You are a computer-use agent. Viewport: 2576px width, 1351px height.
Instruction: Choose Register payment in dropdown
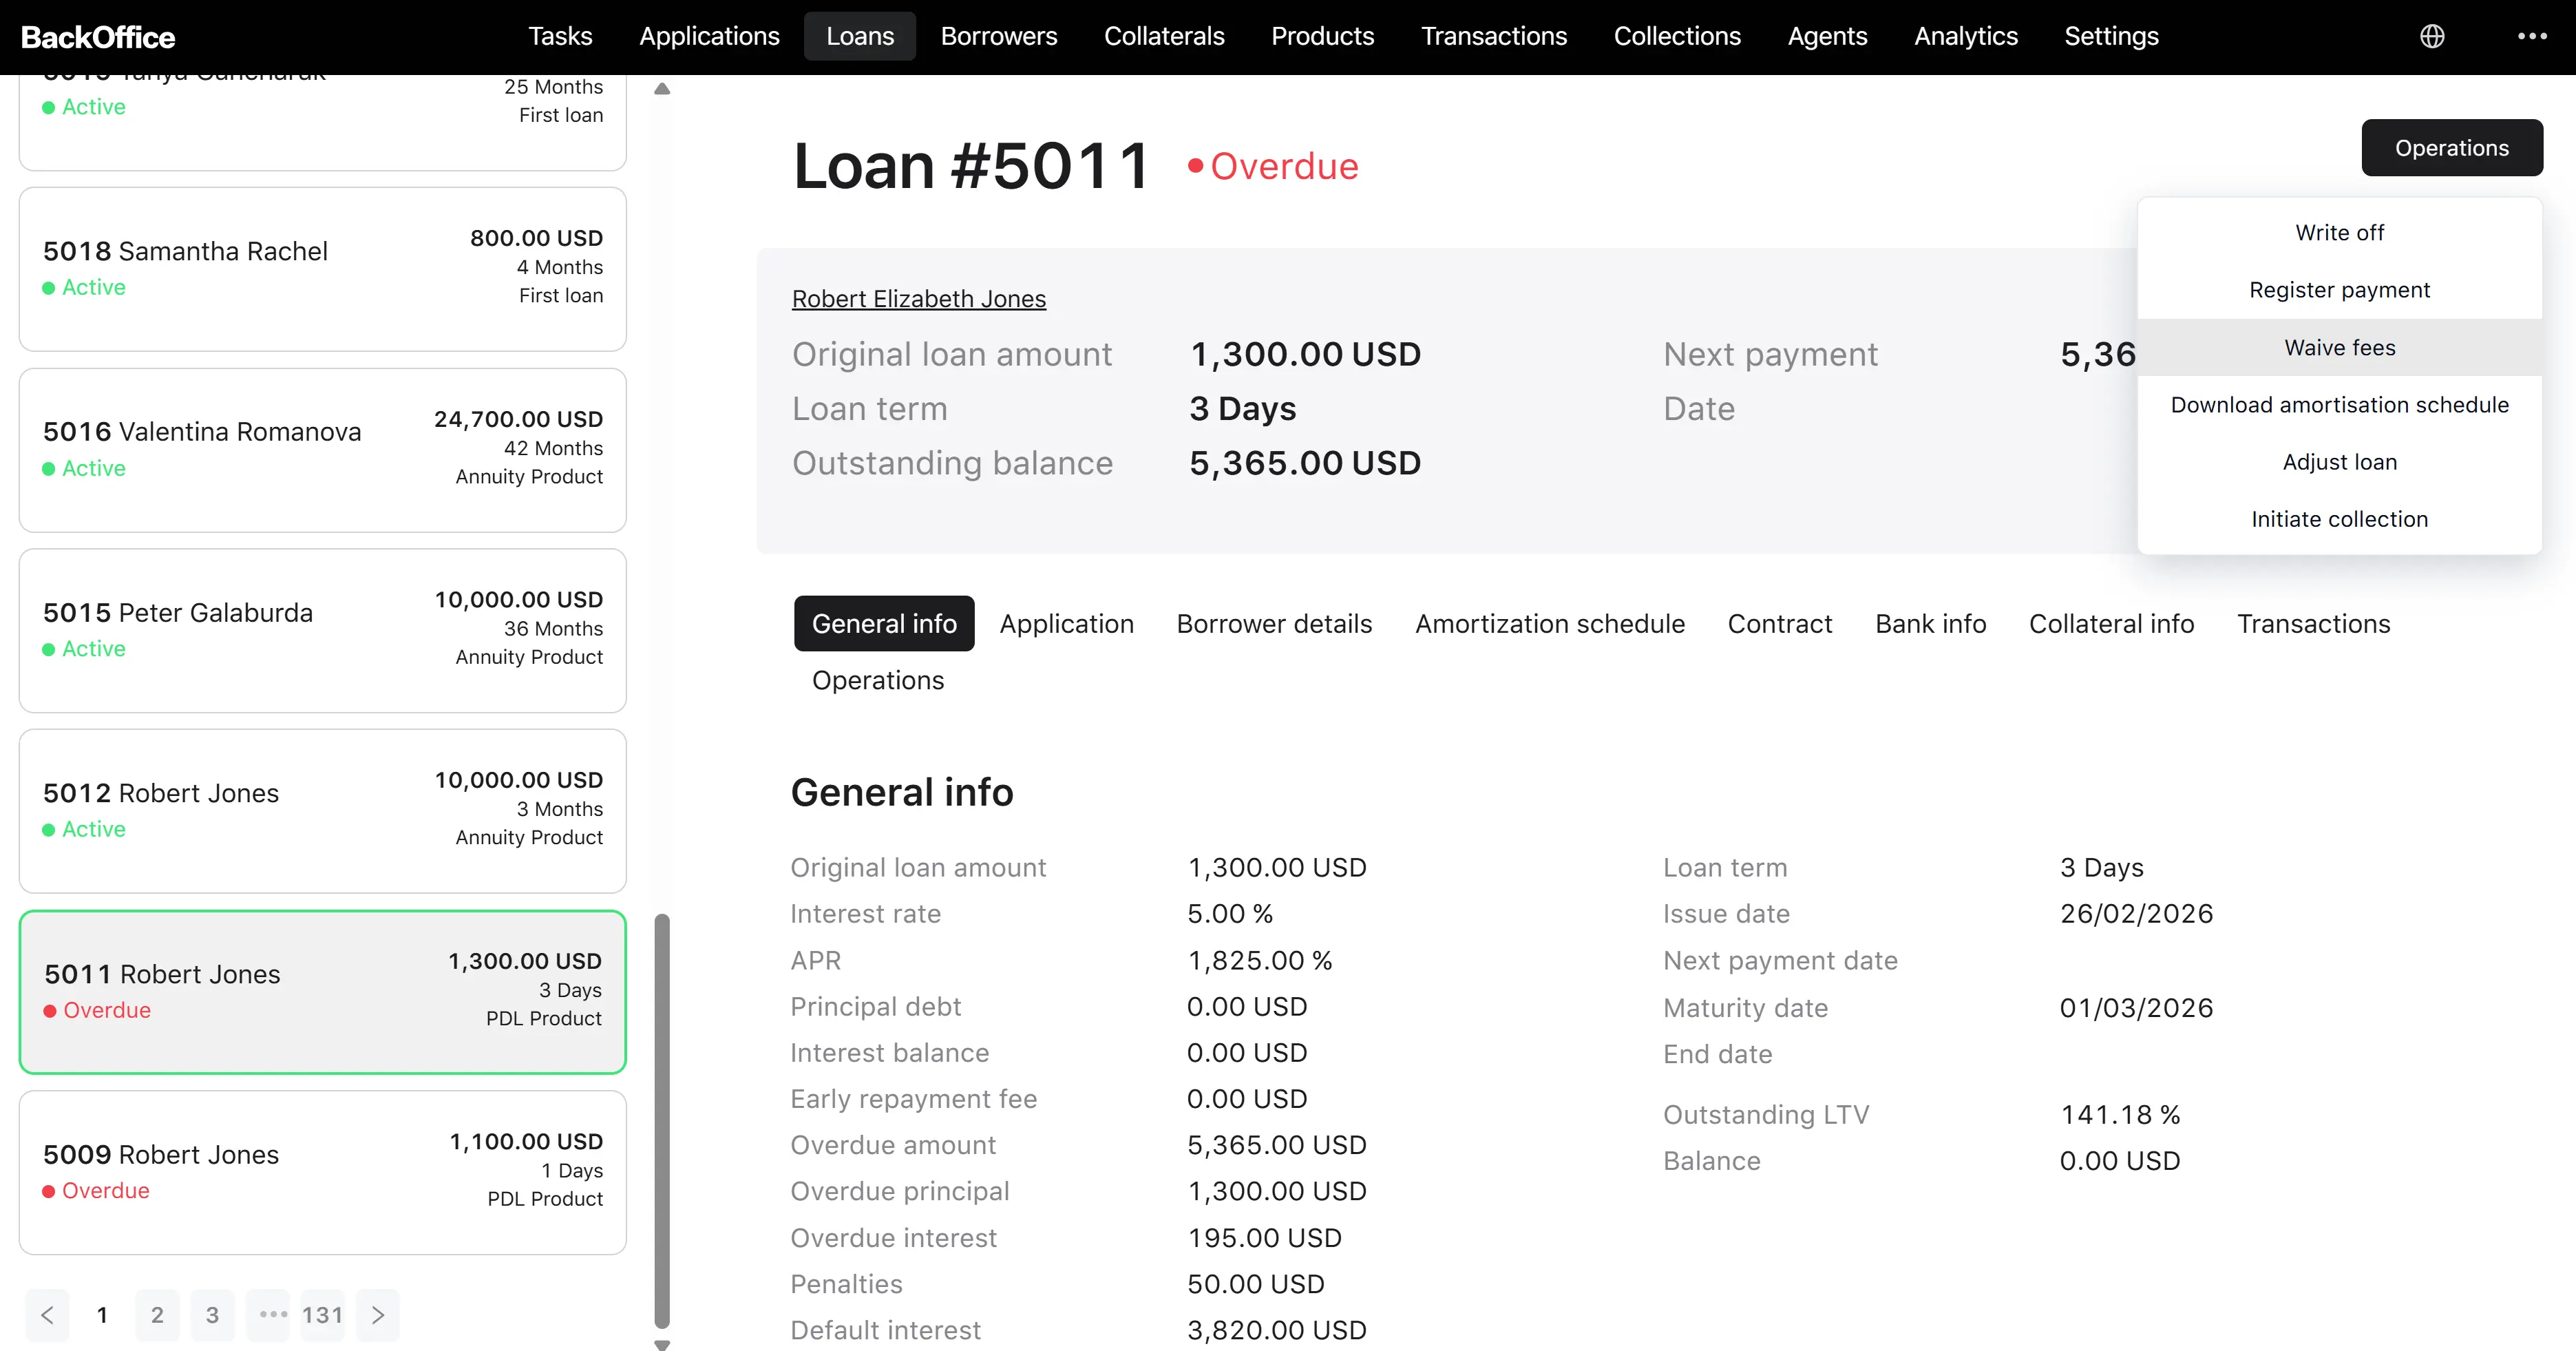2339,290
